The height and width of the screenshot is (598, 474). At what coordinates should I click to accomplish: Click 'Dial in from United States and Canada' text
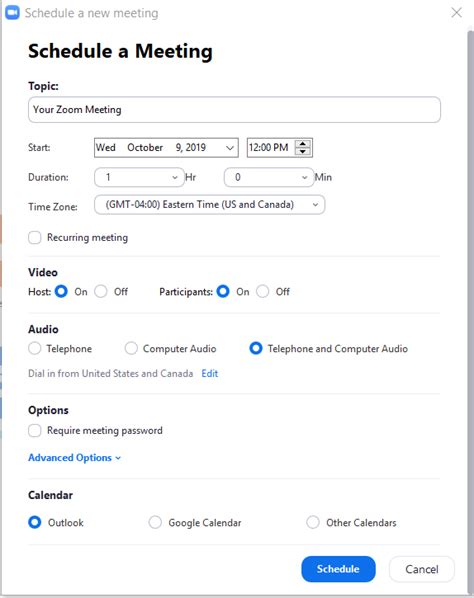(111, 373)
